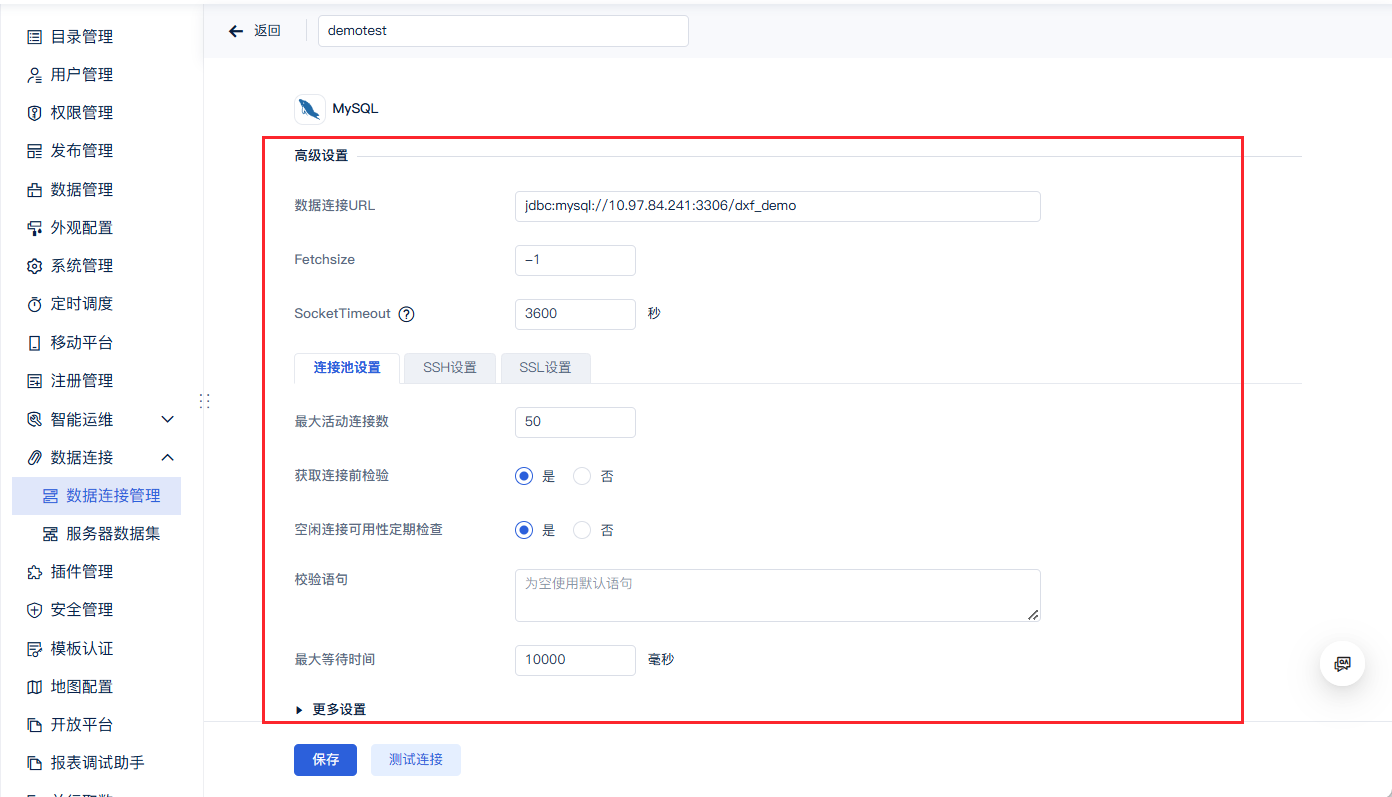Click the 系统管理 gear icon

click(x=34, y=266)
